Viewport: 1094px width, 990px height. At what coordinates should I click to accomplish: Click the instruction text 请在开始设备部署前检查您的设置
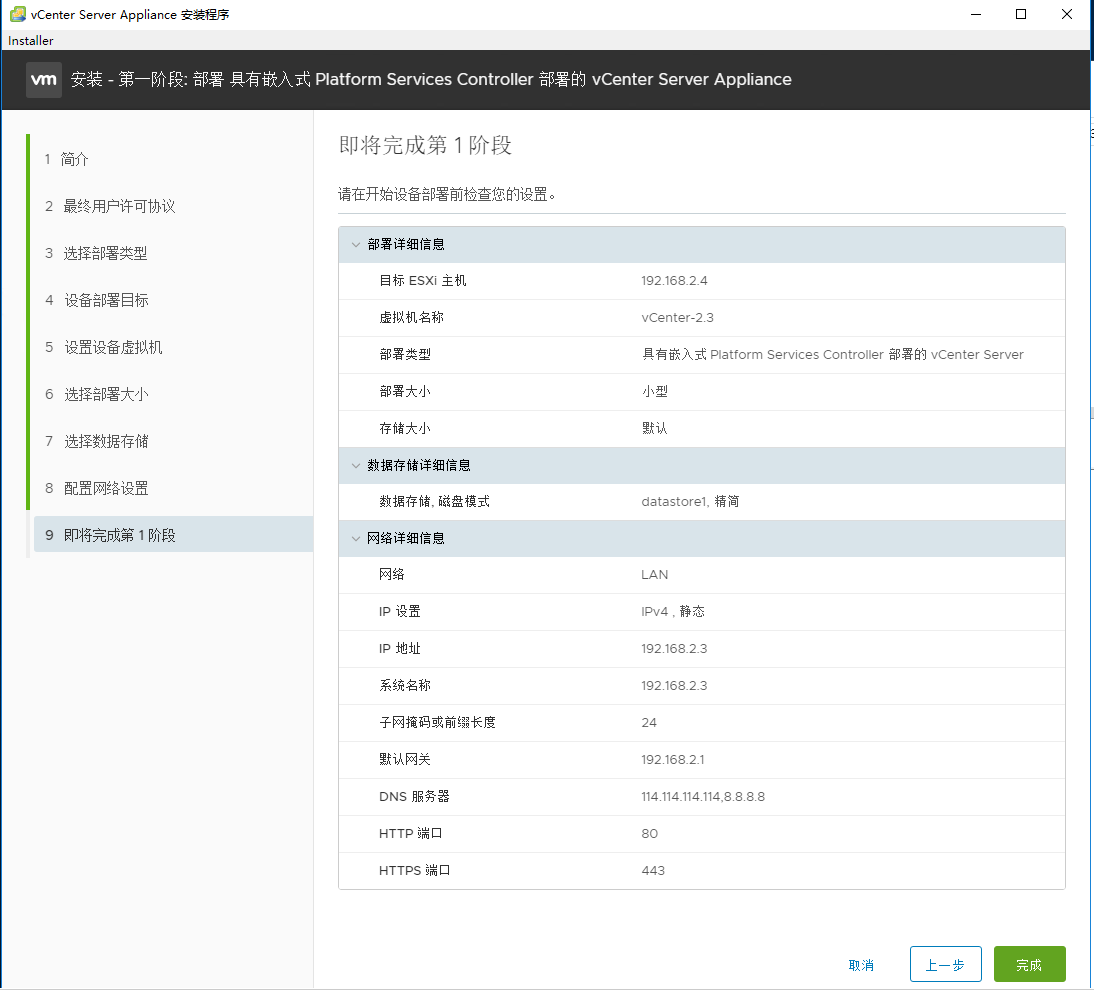tap(447, 195)
